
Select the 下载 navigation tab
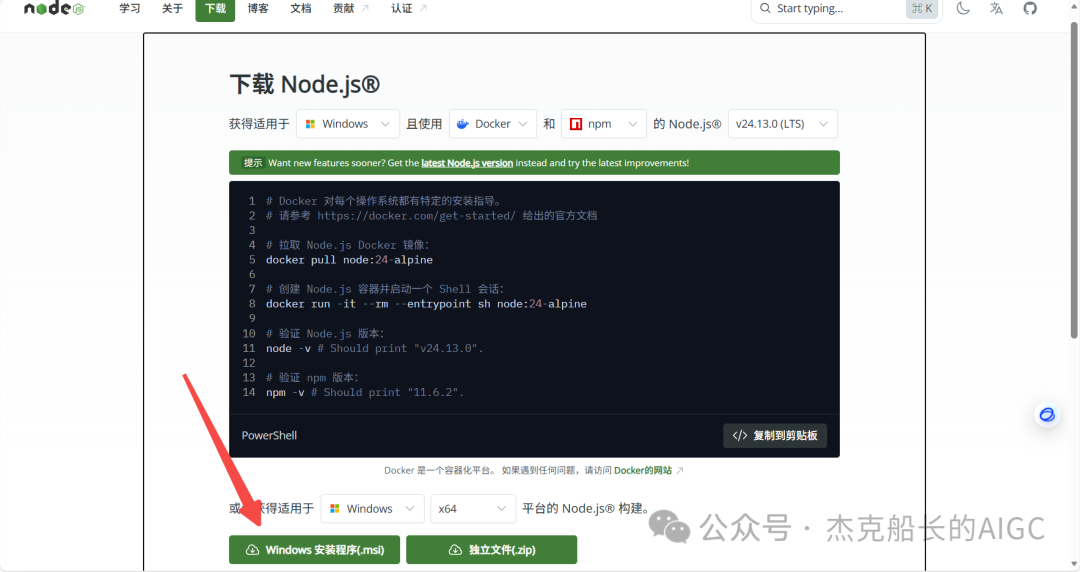pyautogui.click(x=215, y=10)
